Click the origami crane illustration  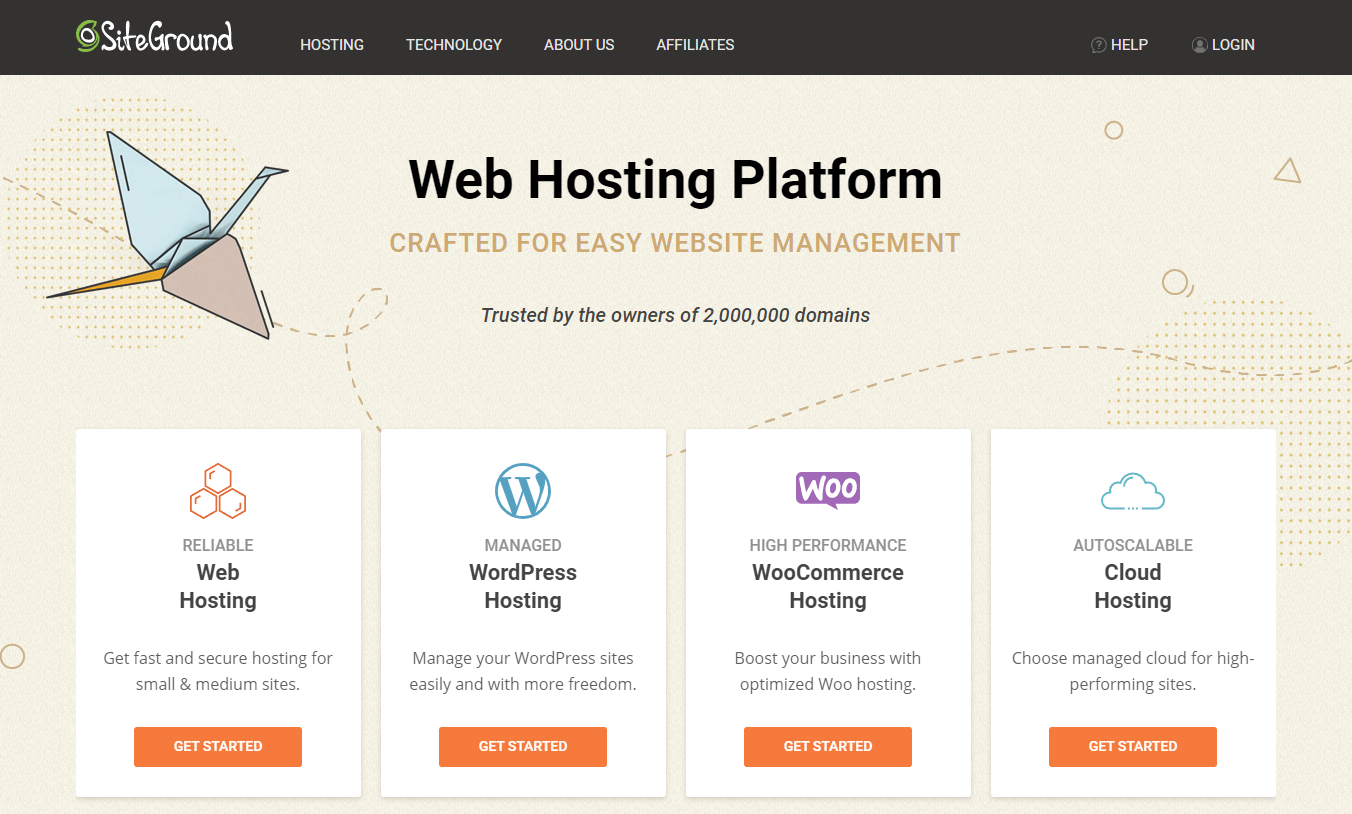pos(170,235)
